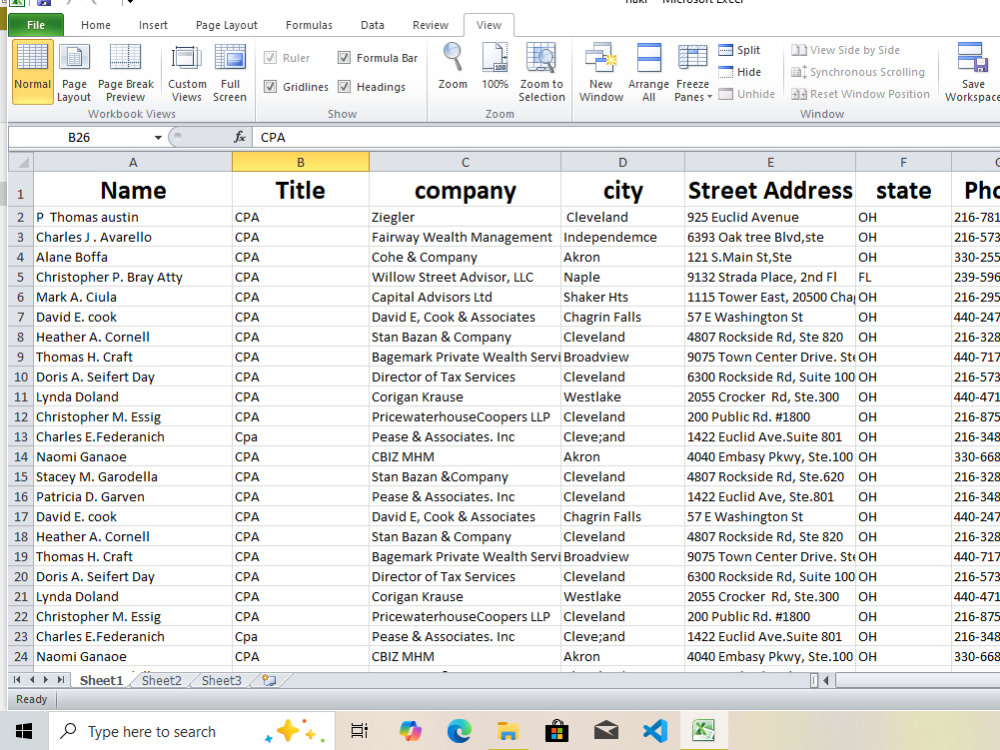
Task: Open Visual Studio Code from taskbar
Action: [x=655, y=731]
